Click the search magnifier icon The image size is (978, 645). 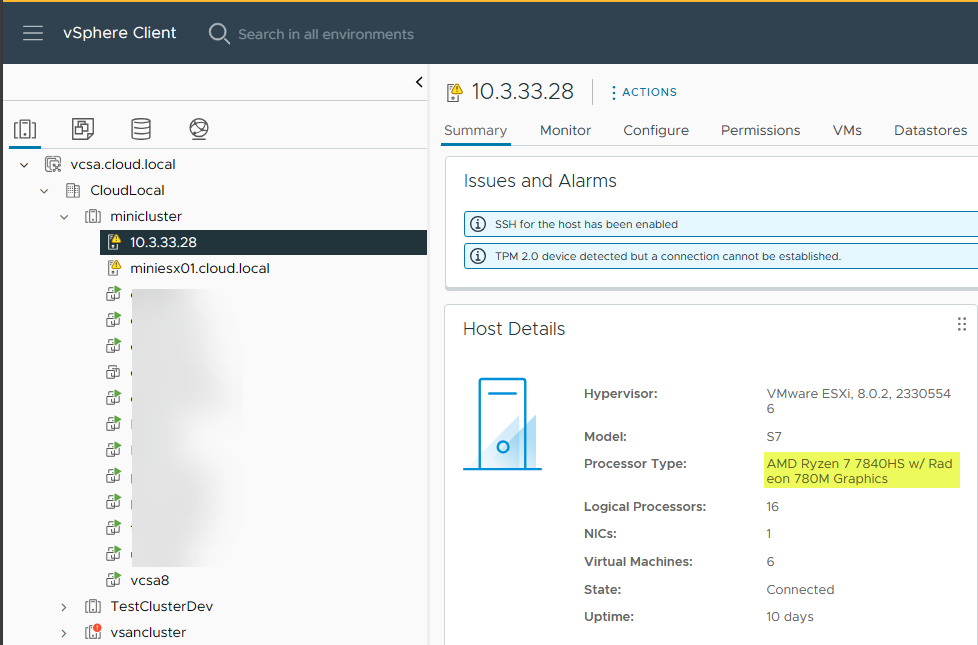(x=219, y=34)
